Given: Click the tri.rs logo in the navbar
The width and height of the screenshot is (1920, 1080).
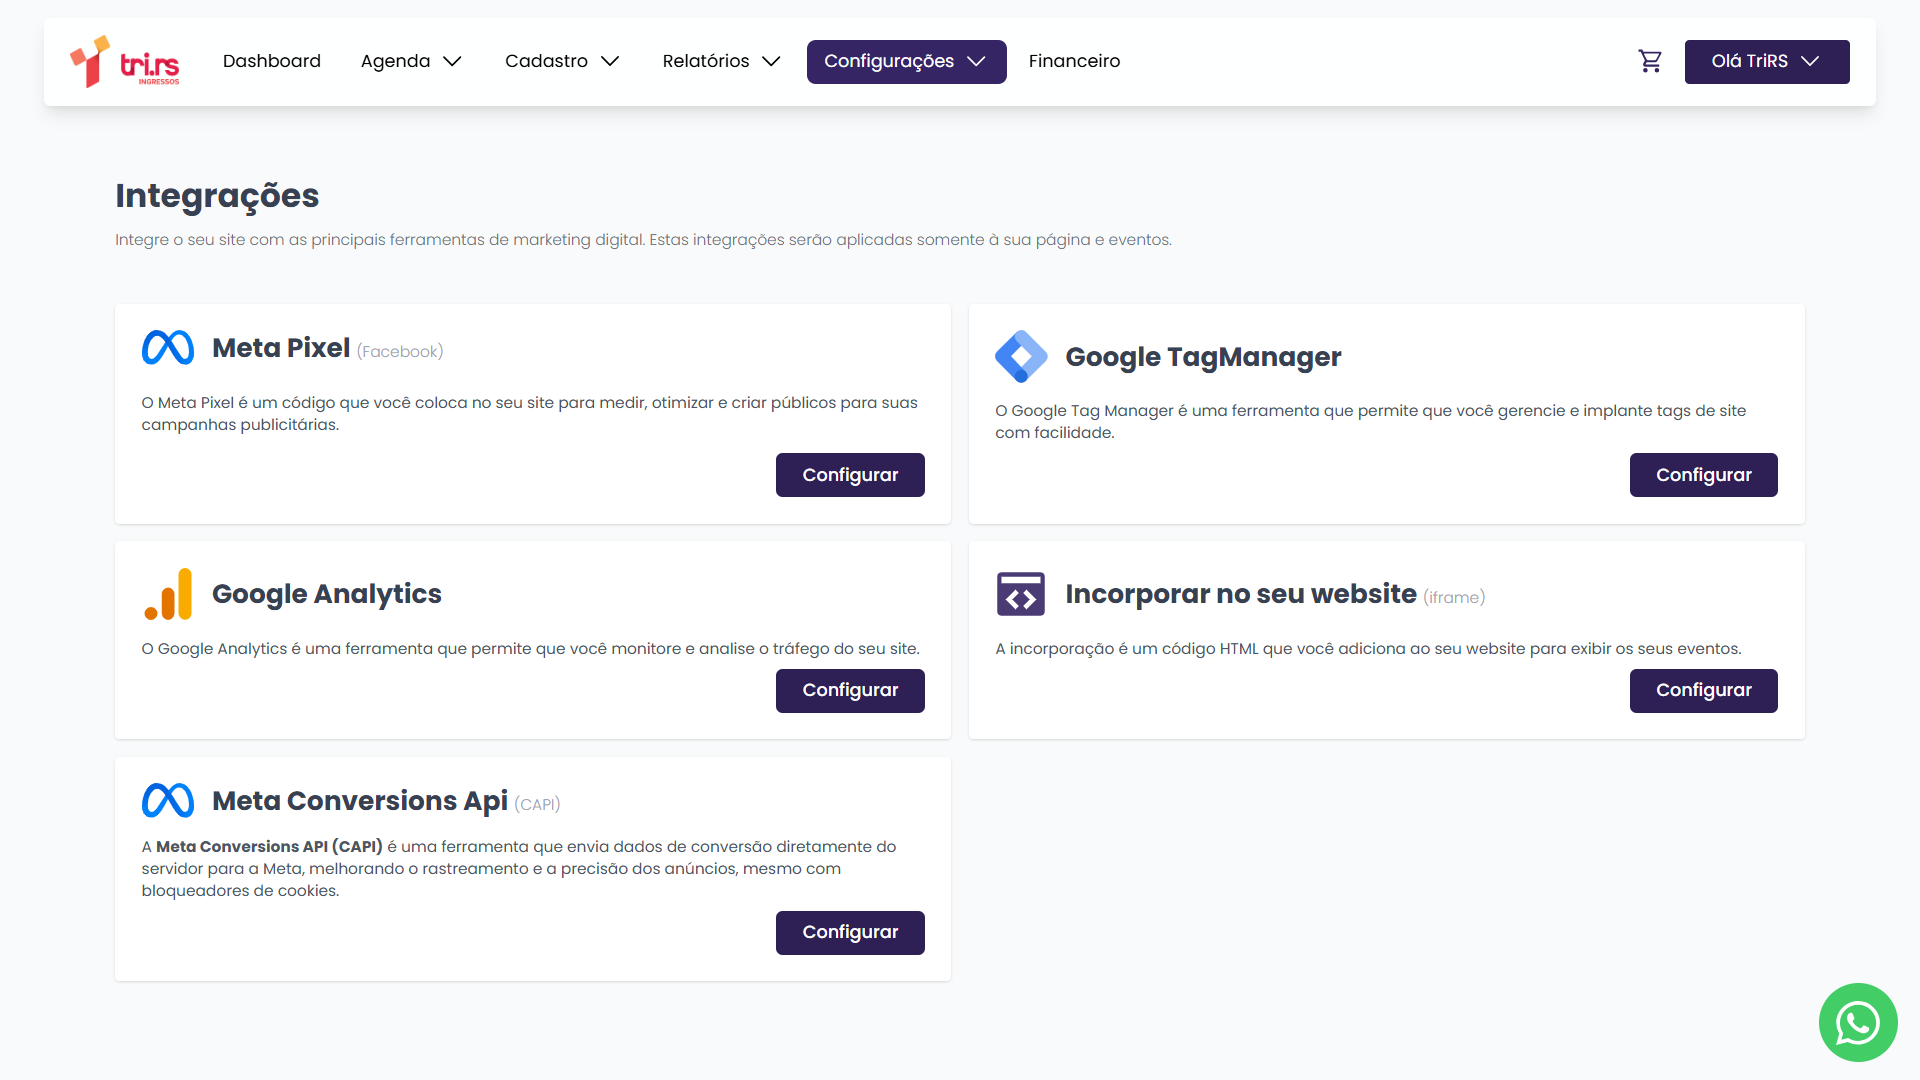Looking at the screenshot, I should tap(125, 62).
